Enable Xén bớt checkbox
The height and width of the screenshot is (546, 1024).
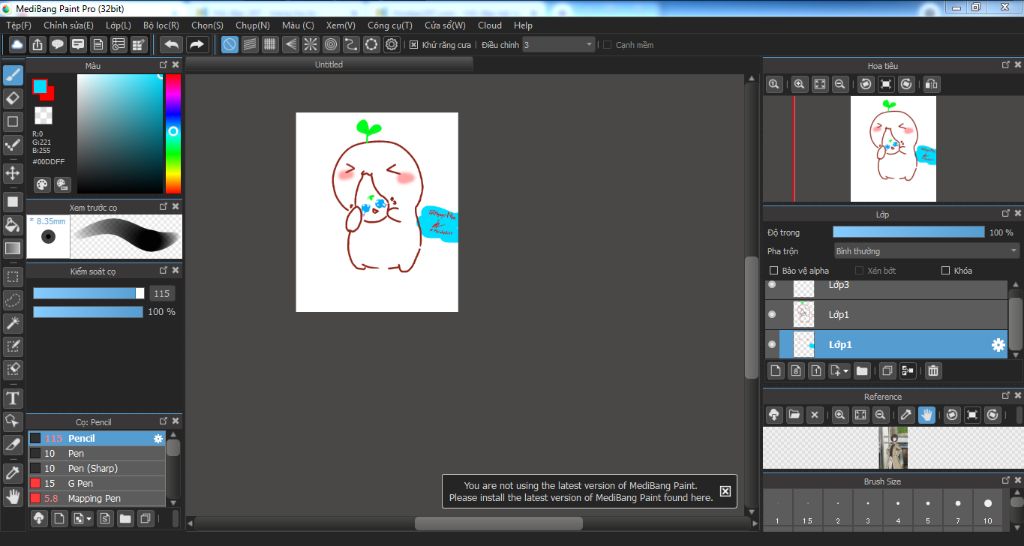859,270
